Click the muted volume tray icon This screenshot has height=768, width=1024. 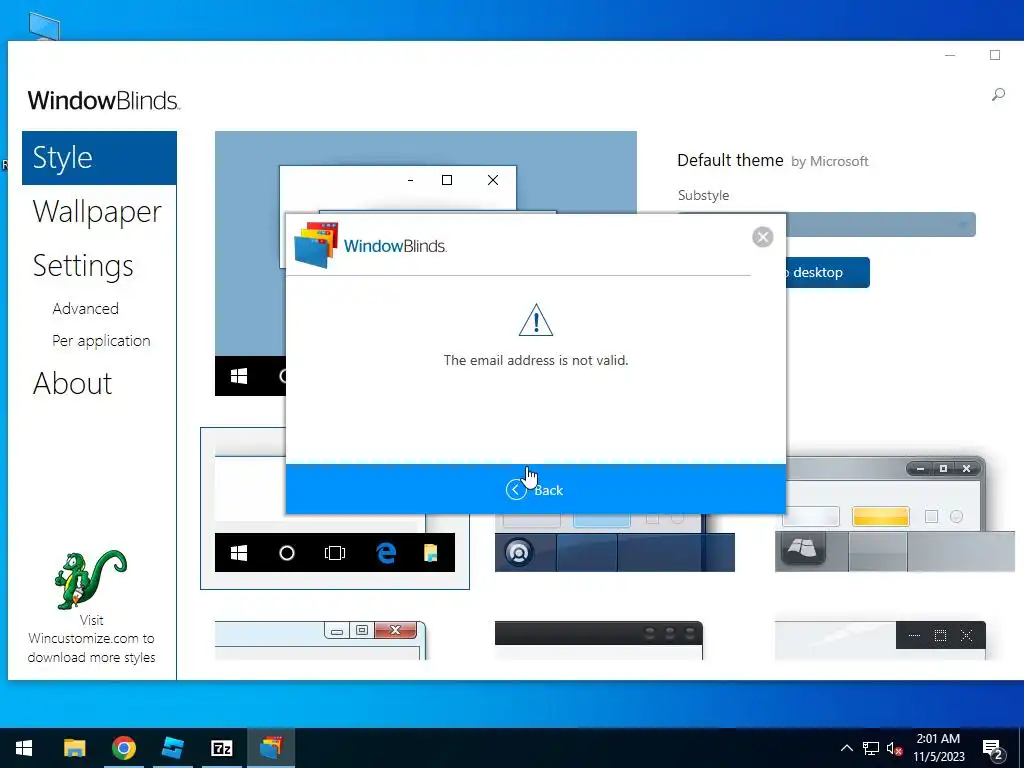coord(894,748)
